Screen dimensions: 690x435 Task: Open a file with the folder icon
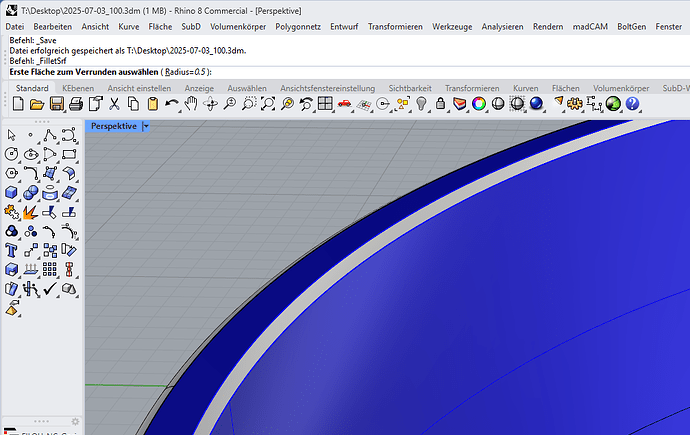coord(37,104)
